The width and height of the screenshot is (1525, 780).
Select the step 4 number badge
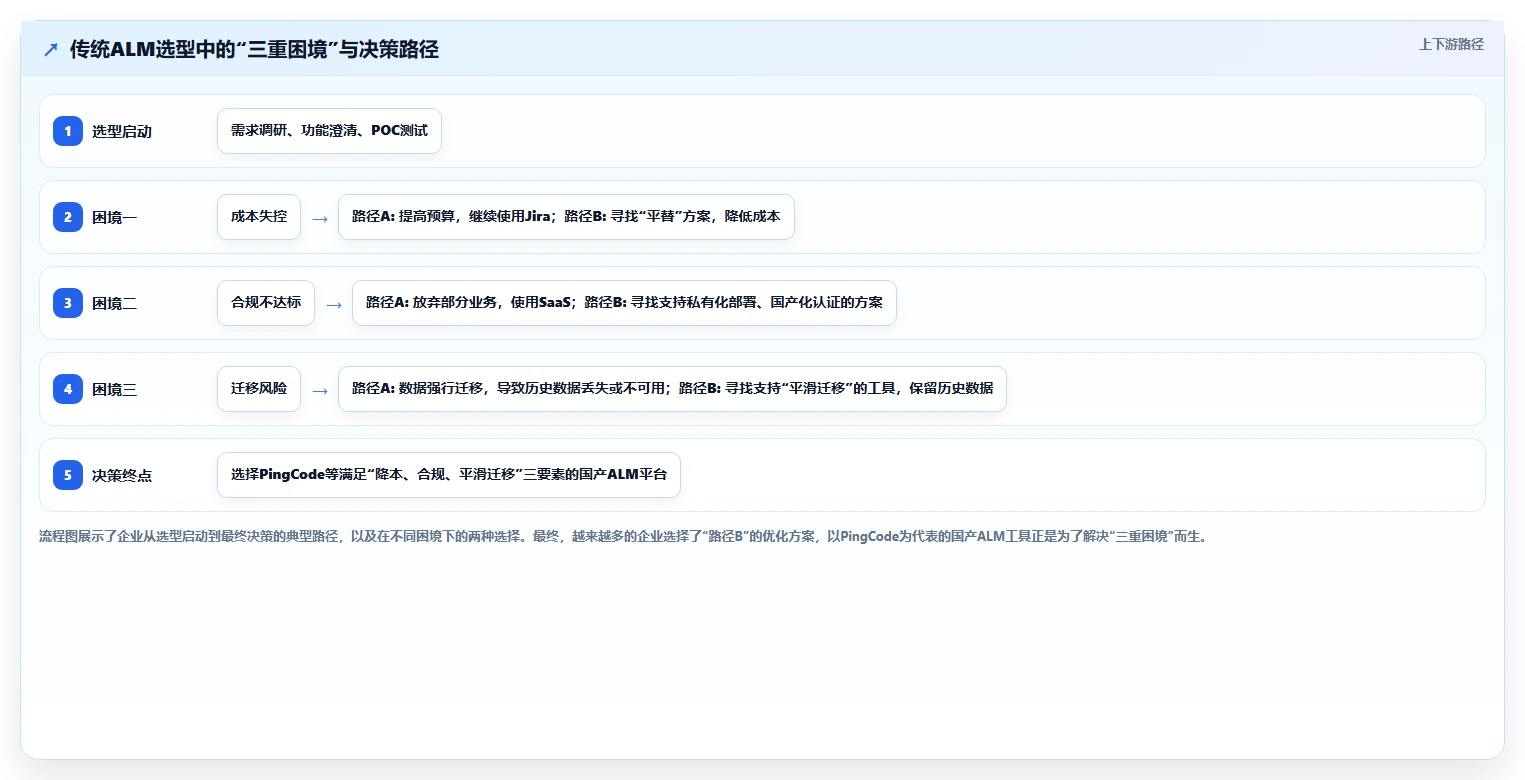pyautogui.click(x=68, y=389)
